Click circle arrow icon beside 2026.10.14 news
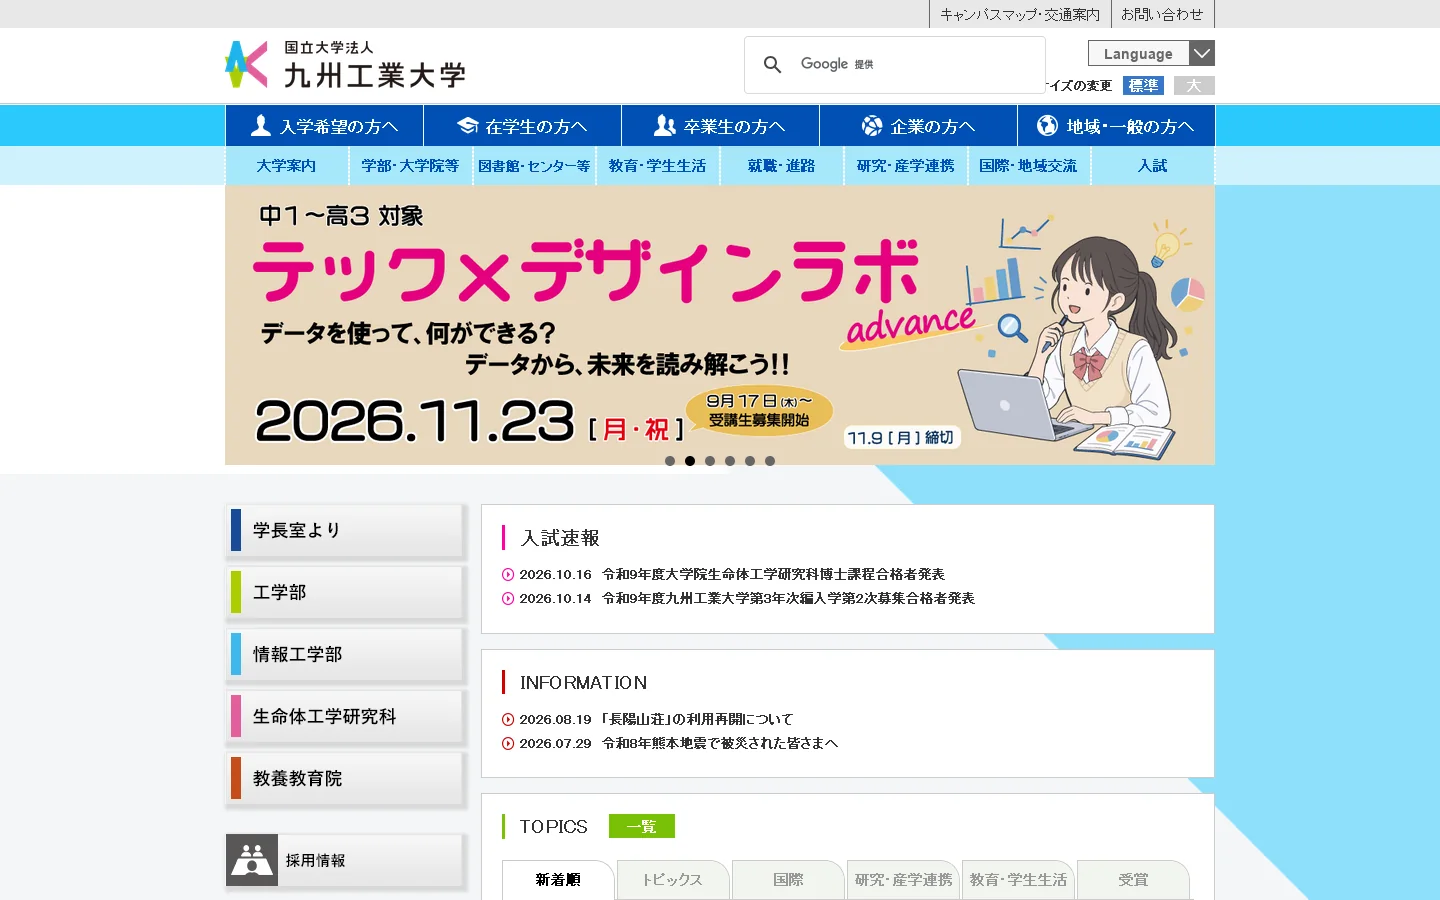This screenshot has width=1440, height=900. [508, 599]
